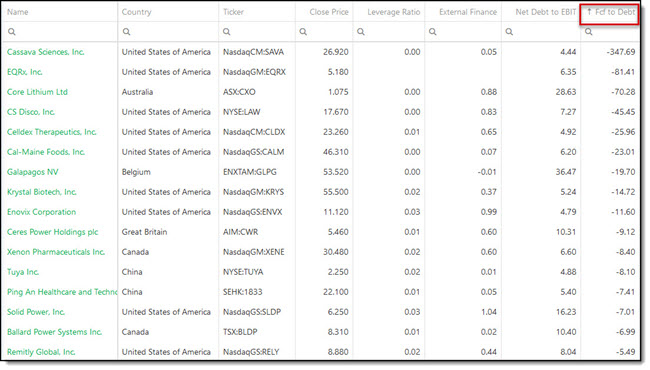
Task: Click Name column filter field
Action: [x=60, y=32]
